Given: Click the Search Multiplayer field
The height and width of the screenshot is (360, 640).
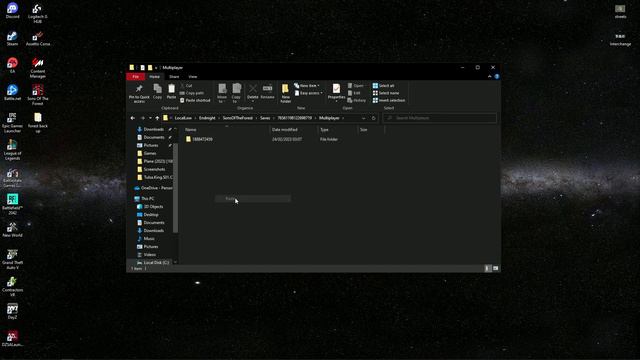Looking at the screenshot, I should tap(440, 118).
